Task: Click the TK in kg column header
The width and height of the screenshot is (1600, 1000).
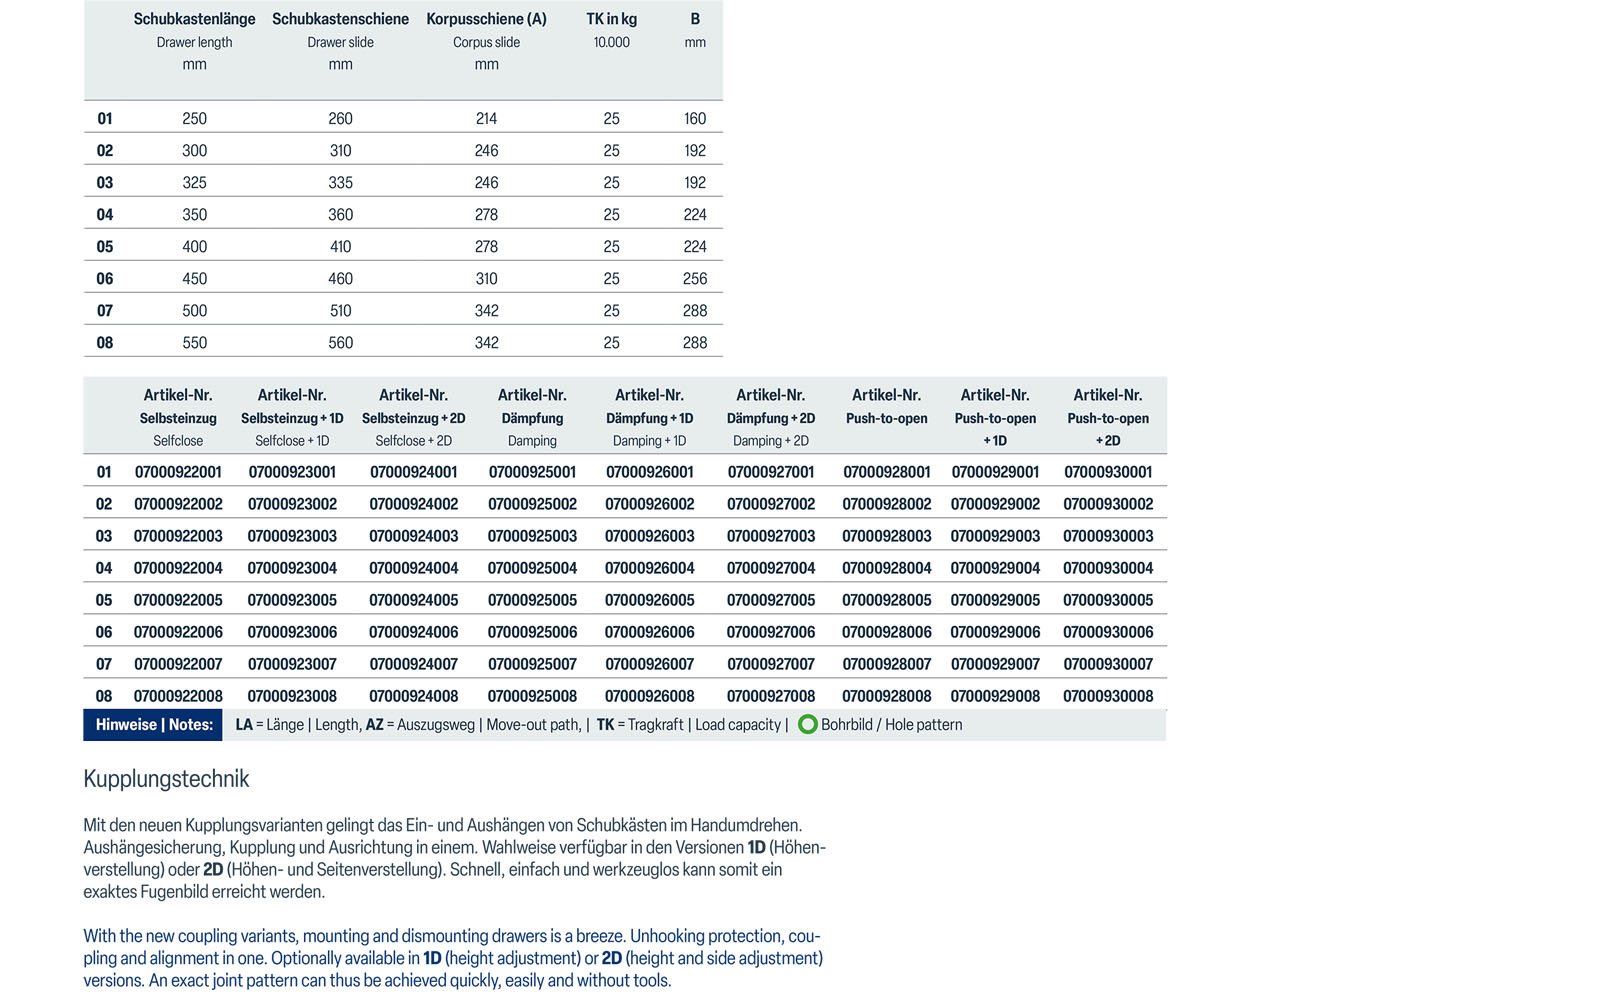Action: 611,19
